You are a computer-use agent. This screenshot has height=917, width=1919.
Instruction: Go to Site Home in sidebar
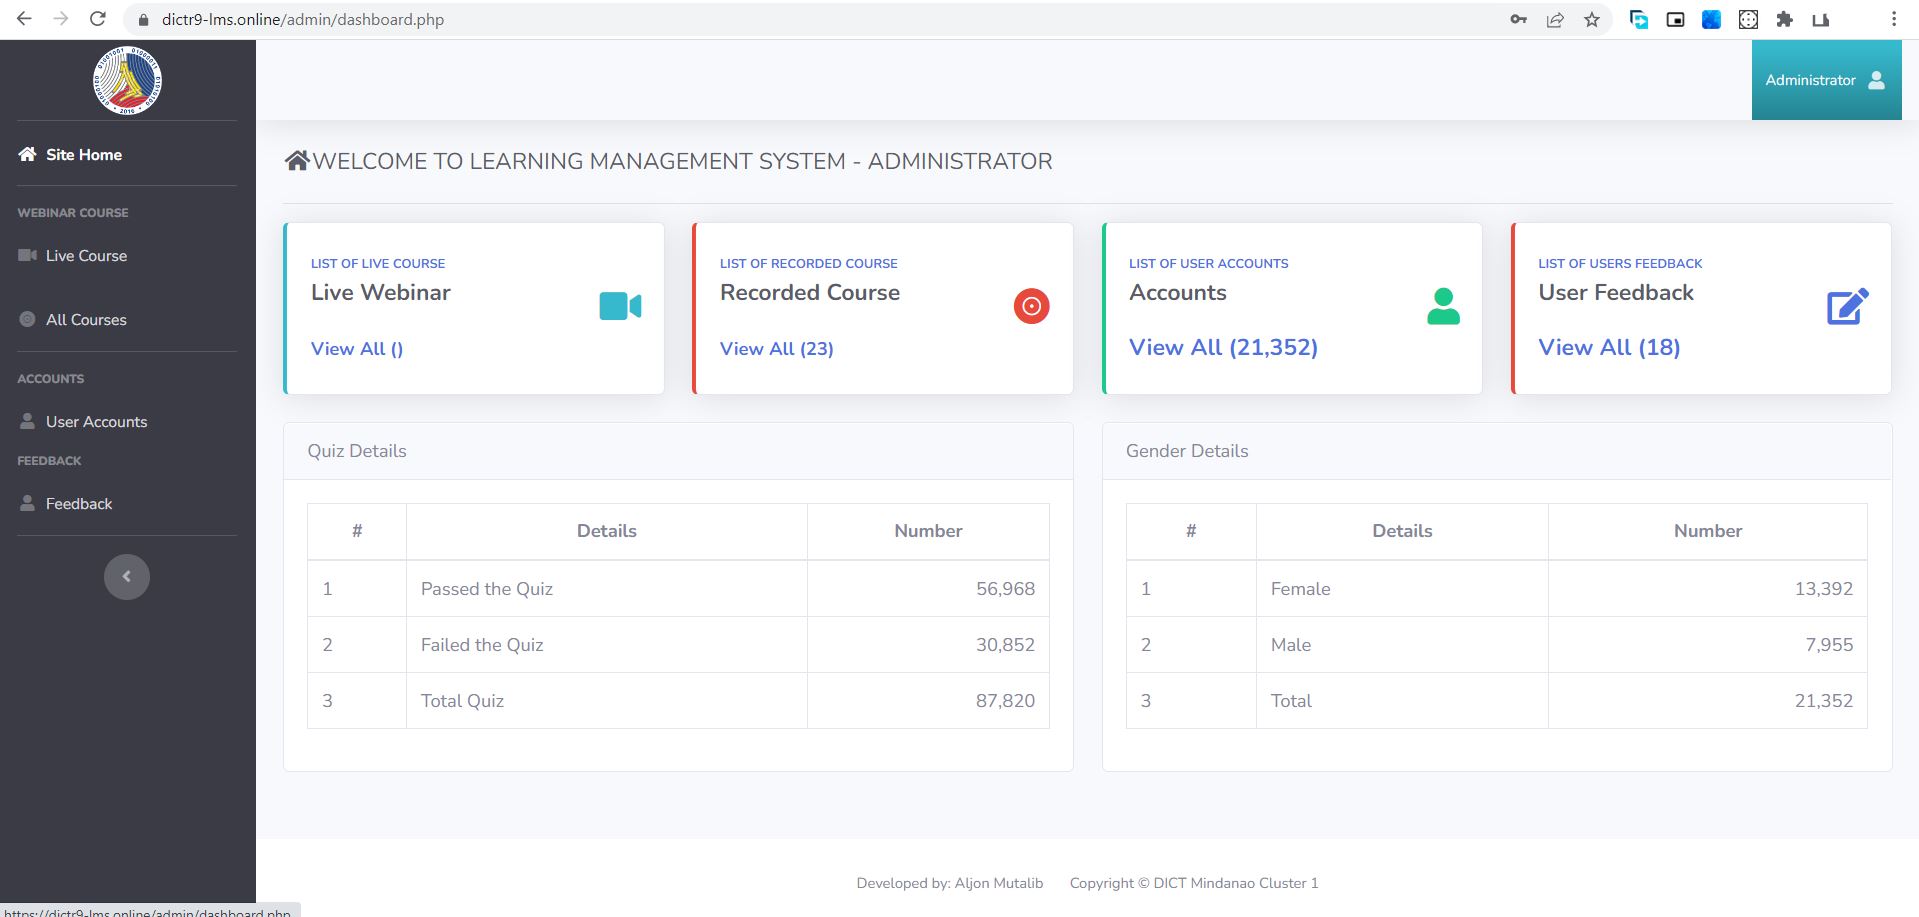83,155
